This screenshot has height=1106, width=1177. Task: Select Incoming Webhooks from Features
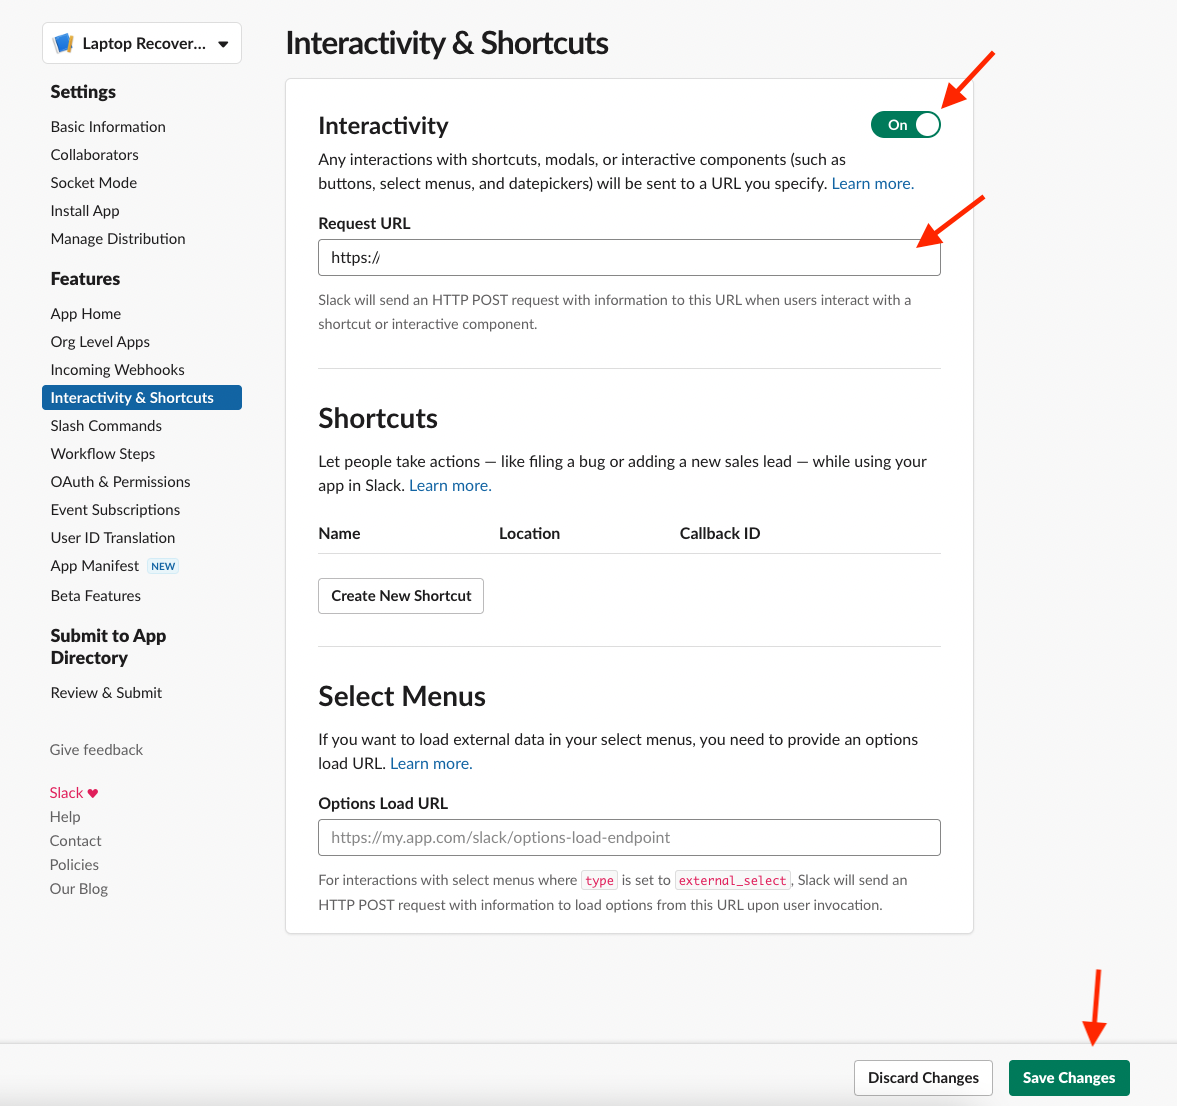coord(117,369)
